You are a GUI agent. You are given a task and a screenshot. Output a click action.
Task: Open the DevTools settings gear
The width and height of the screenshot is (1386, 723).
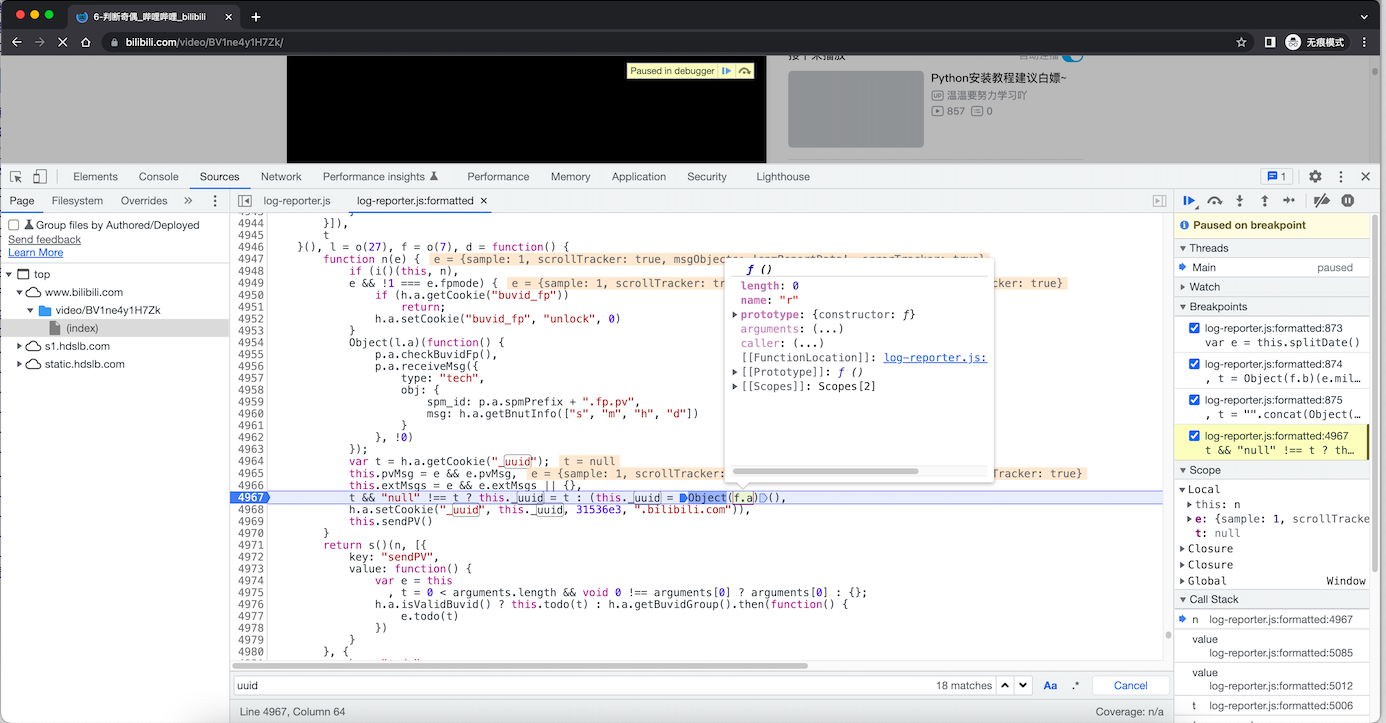tap(1315, 177)
